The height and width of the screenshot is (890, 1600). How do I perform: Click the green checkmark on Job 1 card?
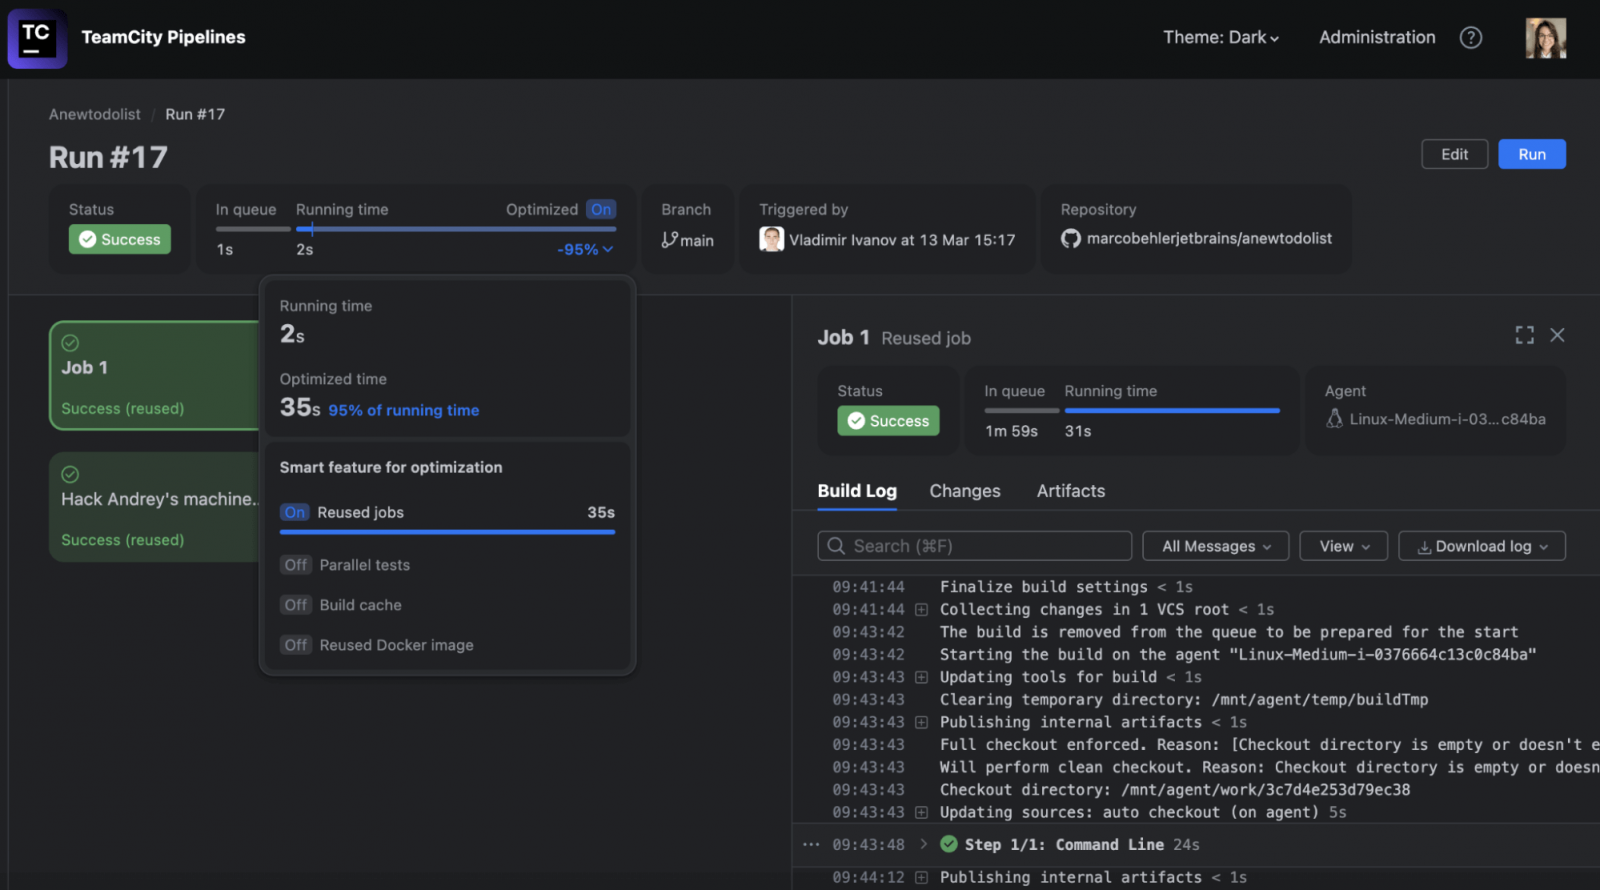pyautogui.click(x=70, y=343)
